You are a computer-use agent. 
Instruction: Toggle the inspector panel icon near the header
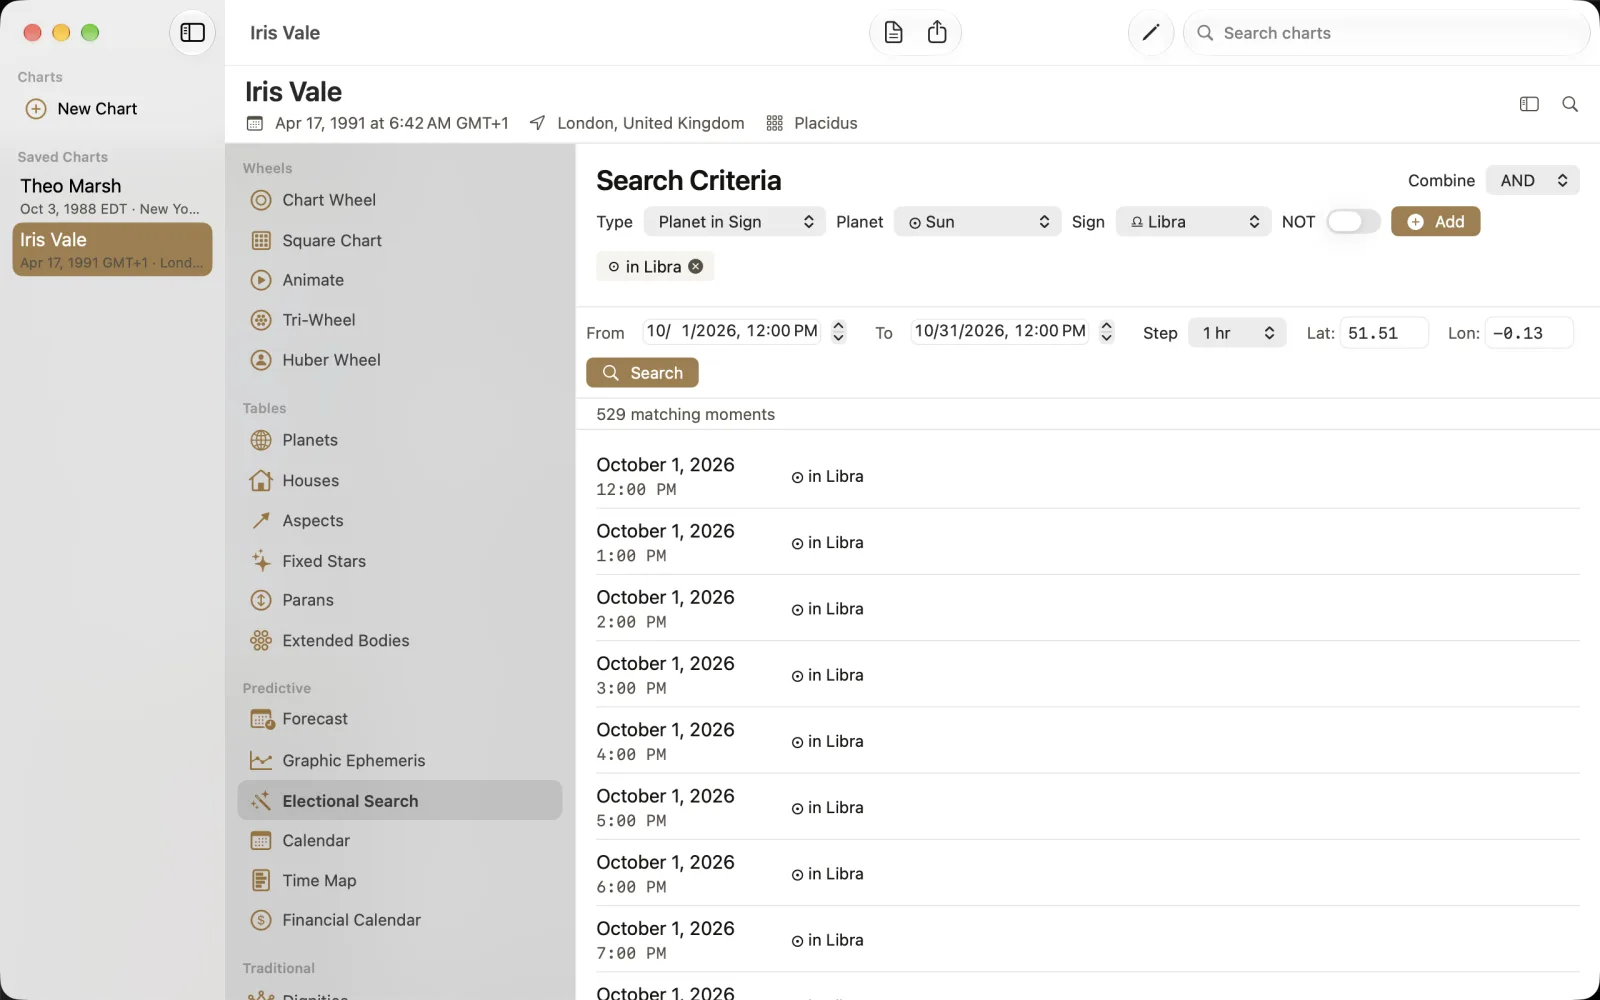(x=1529, y=104)
